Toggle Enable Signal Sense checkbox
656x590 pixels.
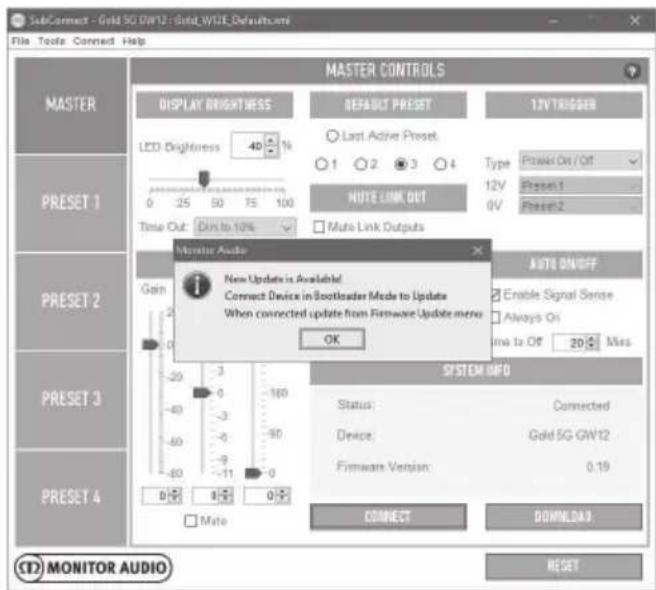496,295
